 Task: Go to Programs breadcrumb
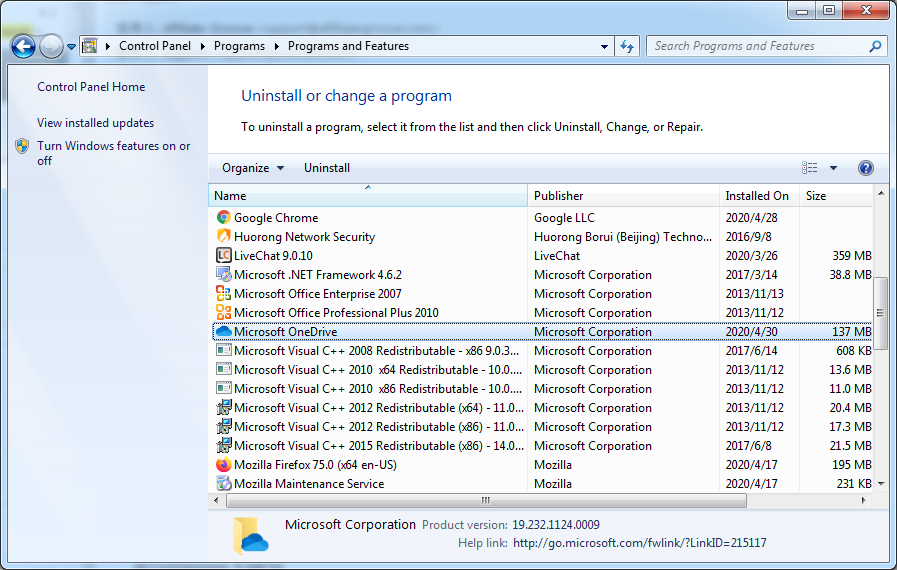pyautogui.click(x=239, y=46)
